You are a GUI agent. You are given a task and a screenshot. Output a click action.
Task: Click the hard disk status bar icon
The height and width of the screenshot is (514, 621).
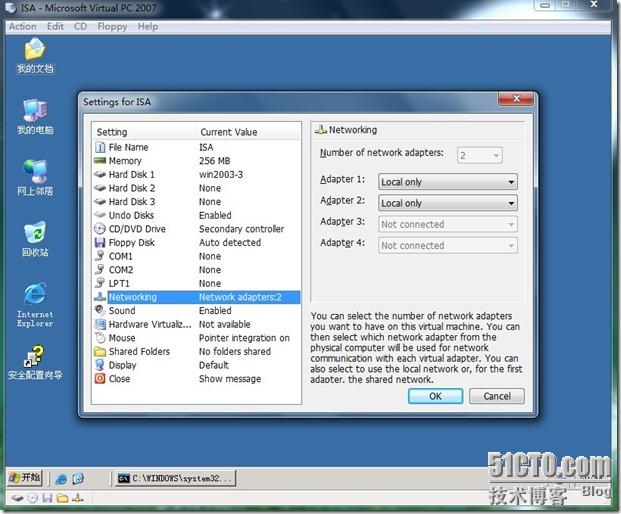17,498
